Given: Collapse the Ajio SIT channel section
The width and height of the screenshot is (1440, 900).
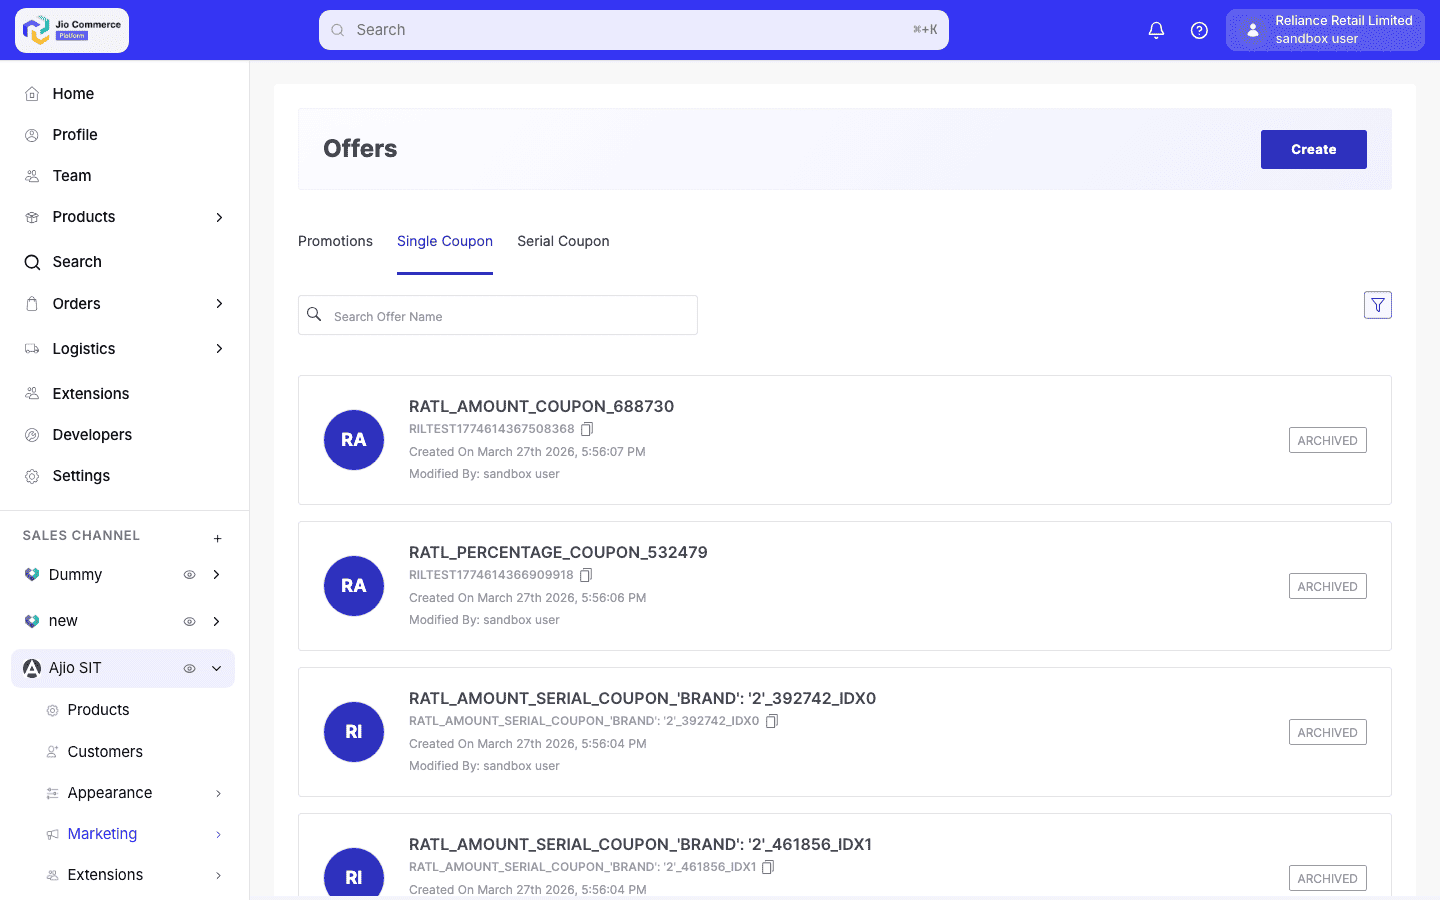Looking at the screenshot, I should [x=215, y=668].
